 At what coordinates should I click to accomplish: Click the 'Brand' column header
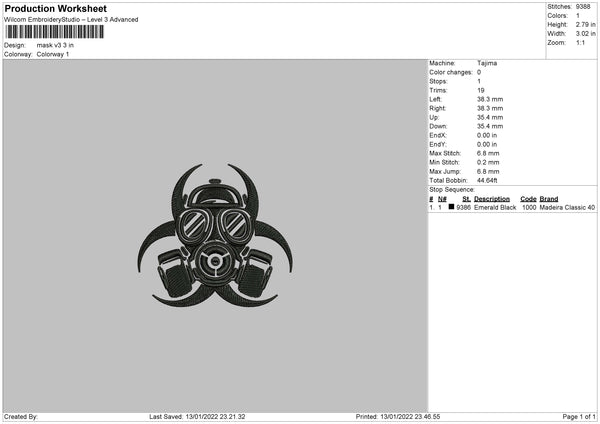click(549, 199)
